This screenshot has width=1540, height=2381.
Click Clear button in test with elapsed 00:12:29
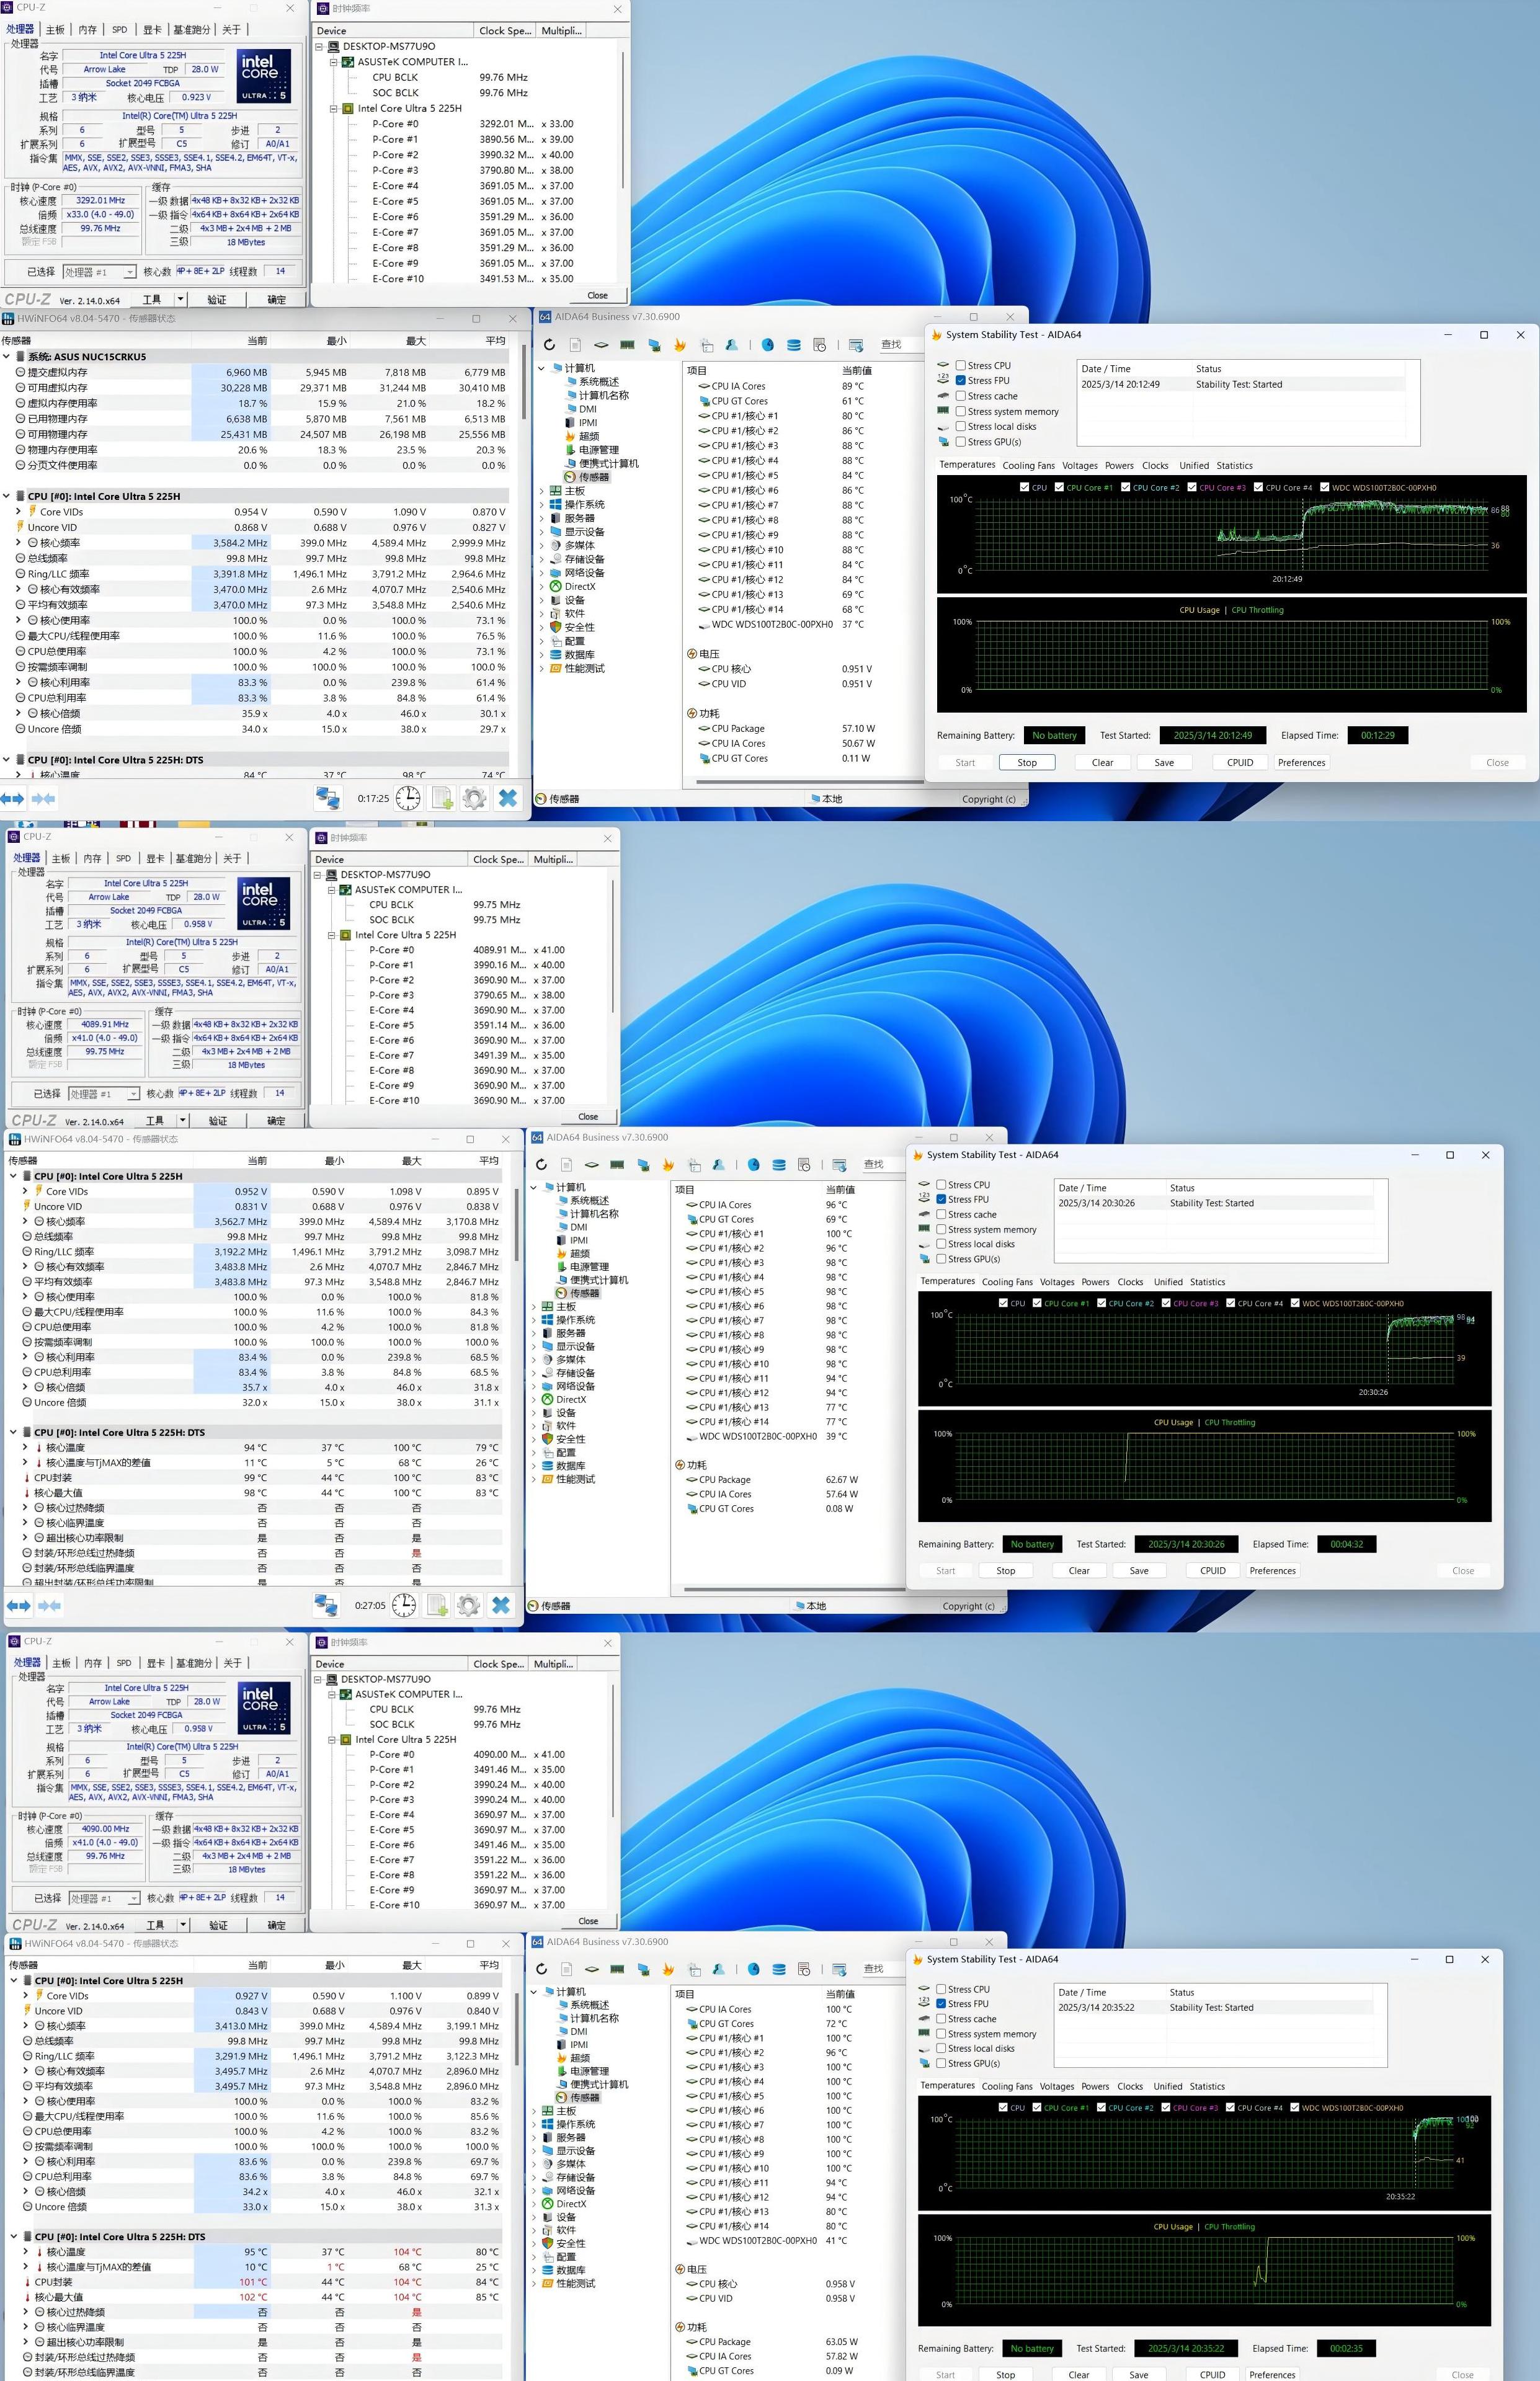(x=1102, y=762)
